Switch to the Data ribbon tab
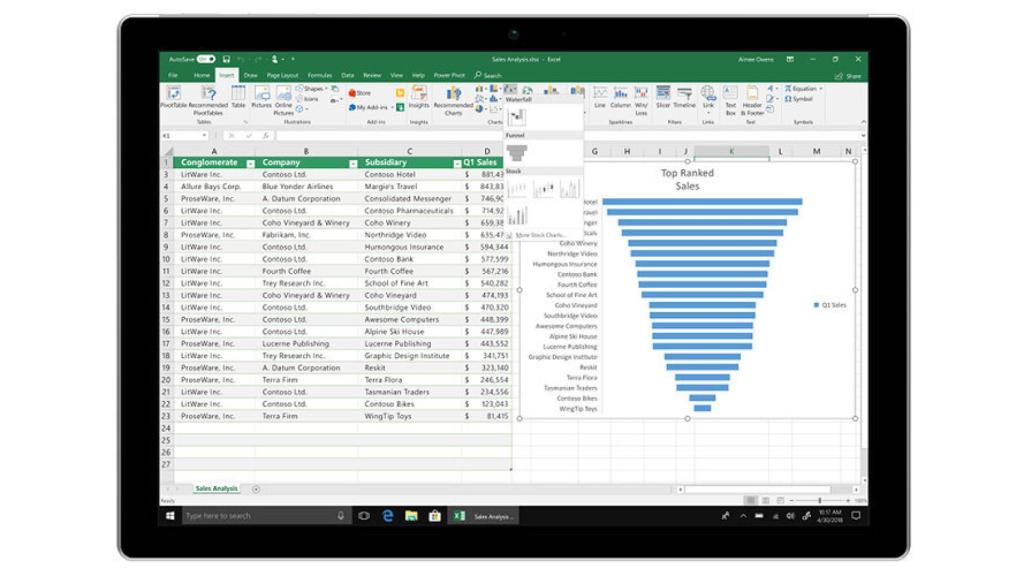This screenshot has height=576, width=1024. (x=347, y=75)
